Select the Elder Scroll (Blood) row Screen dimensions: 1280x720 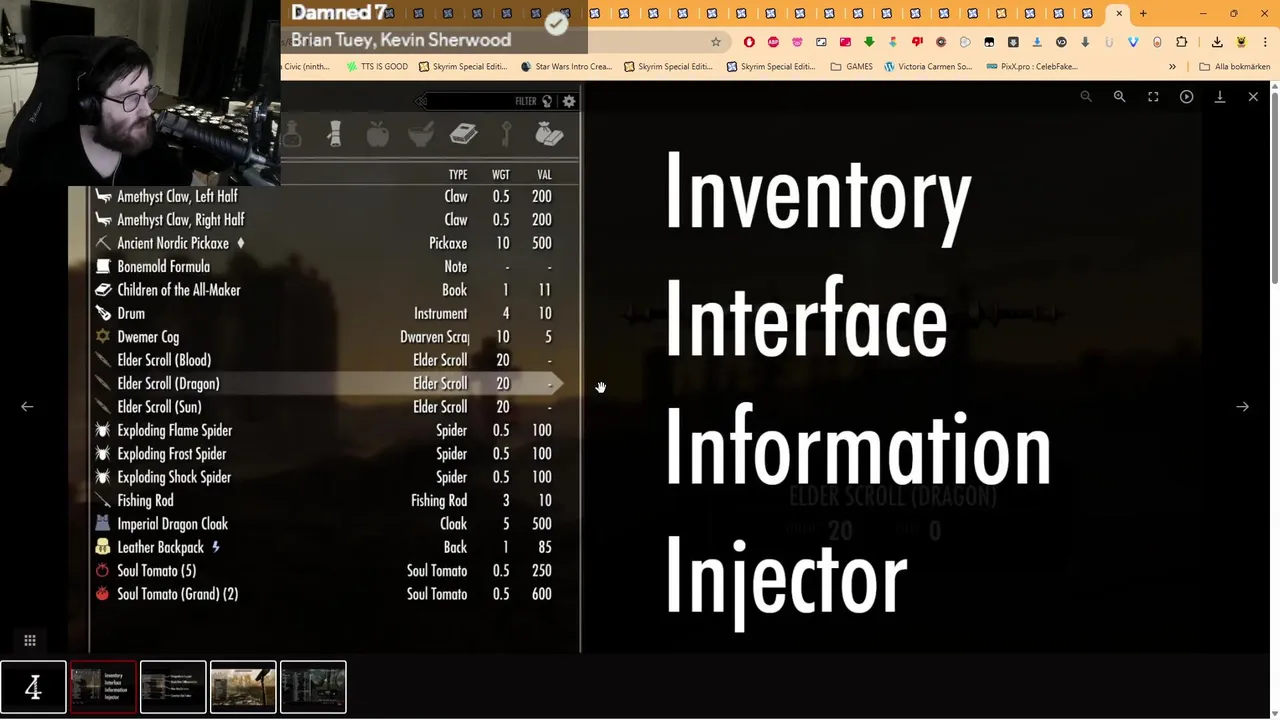pos(326,360)
